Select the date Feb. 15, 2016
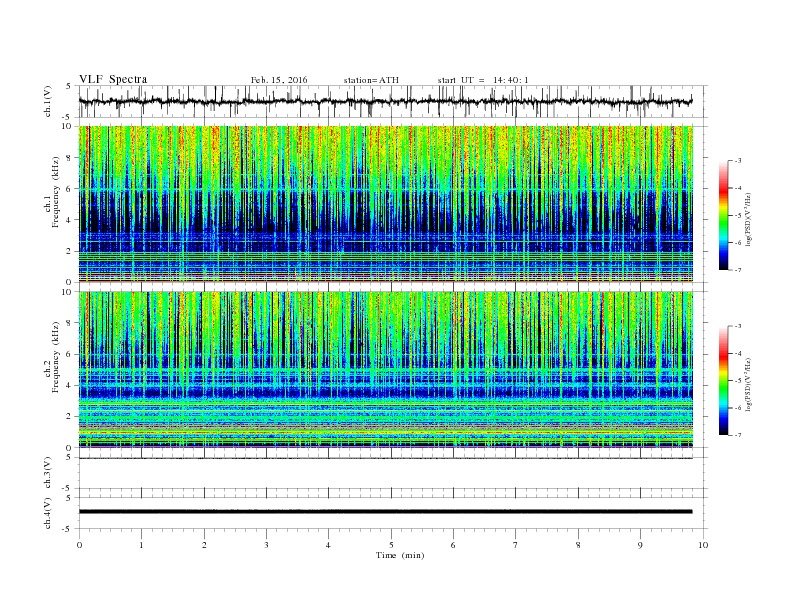The image size is (792, 612). click(279, 80)
